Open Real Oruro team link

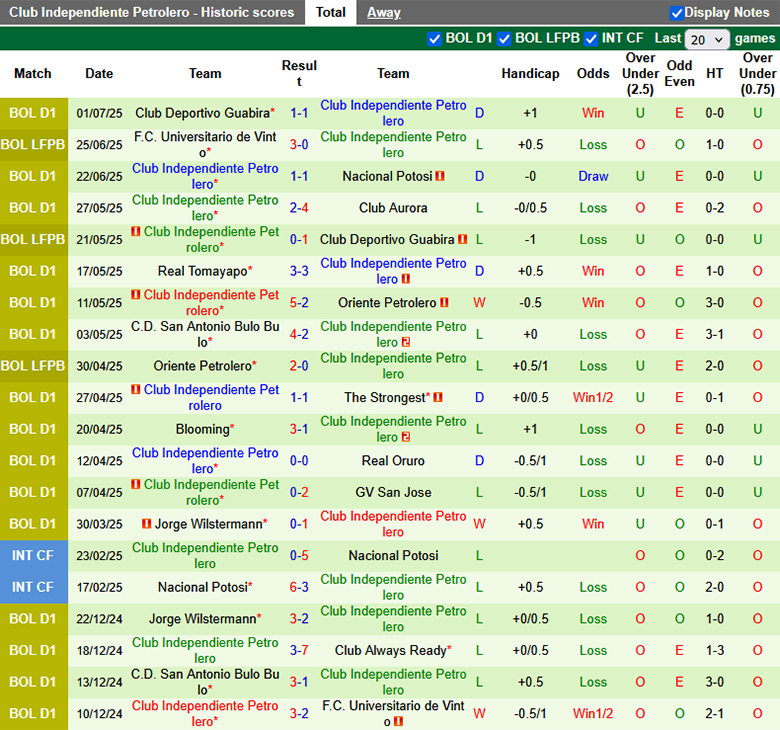393,461
